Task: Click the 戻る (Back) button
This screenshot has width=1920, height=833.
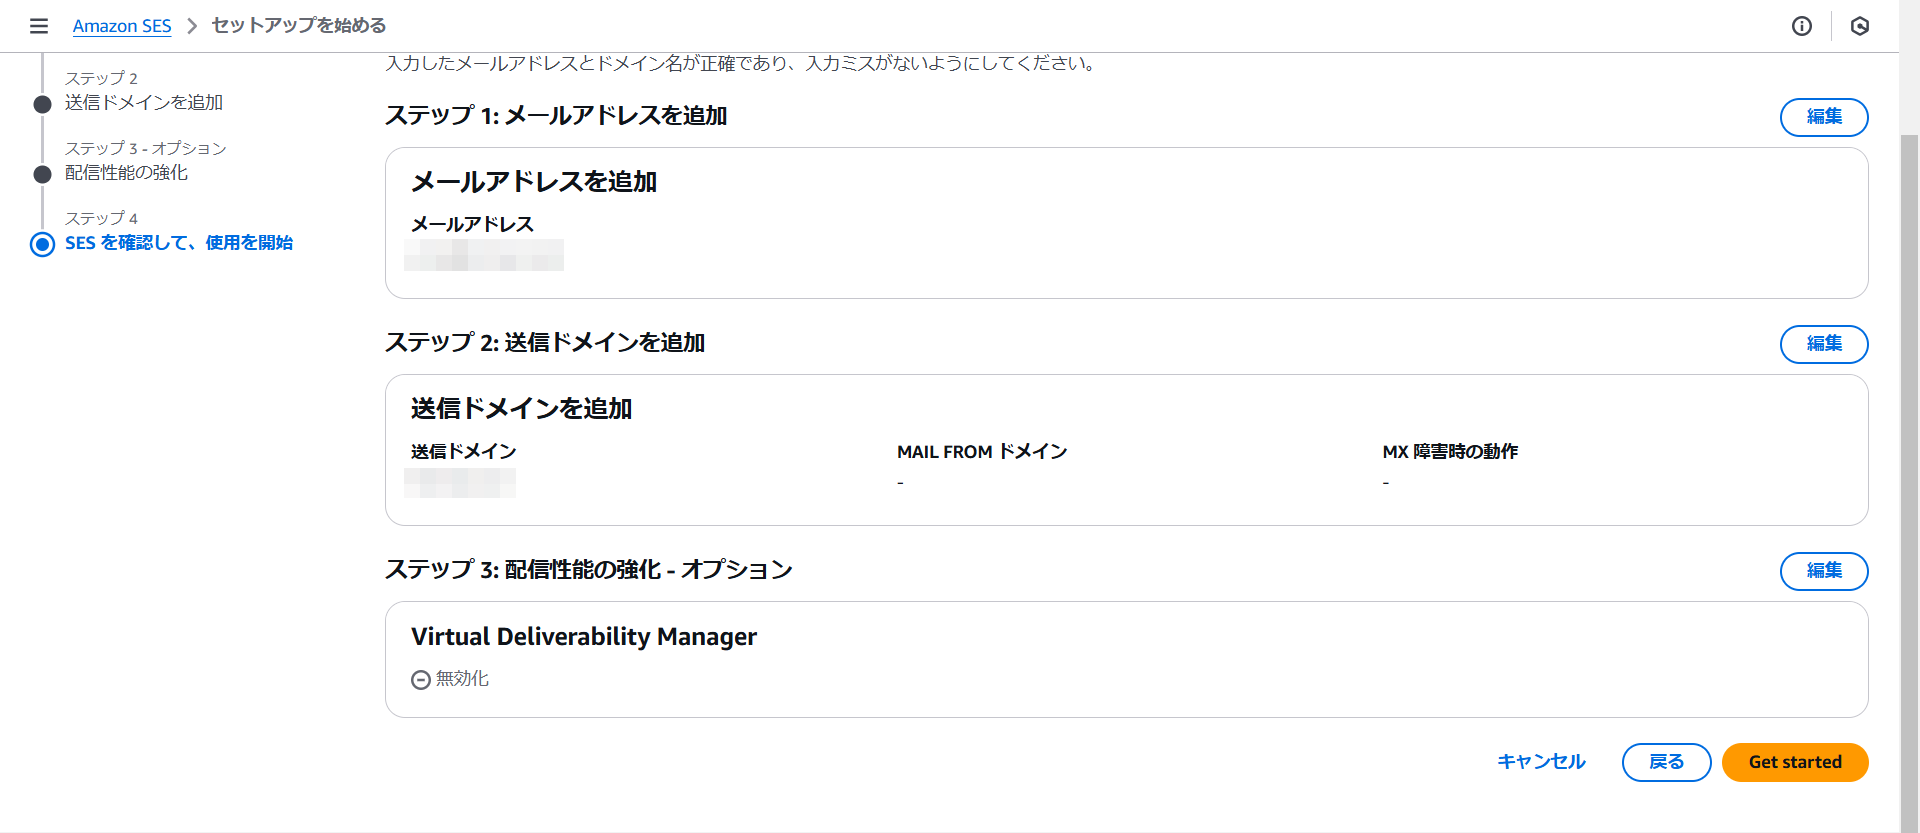Action: (x=1666, y=762)
